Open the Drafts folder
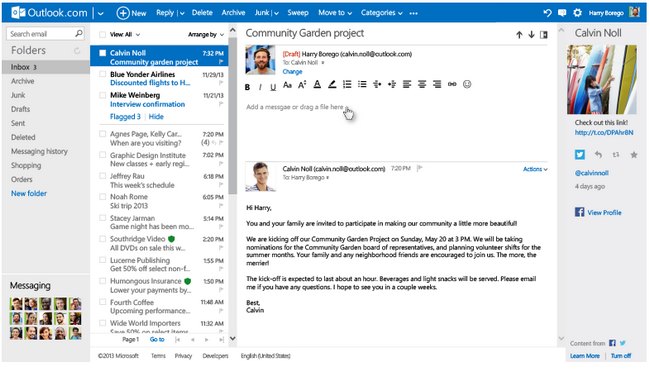Viewport: 650px width, 372px height. (20, 109)
